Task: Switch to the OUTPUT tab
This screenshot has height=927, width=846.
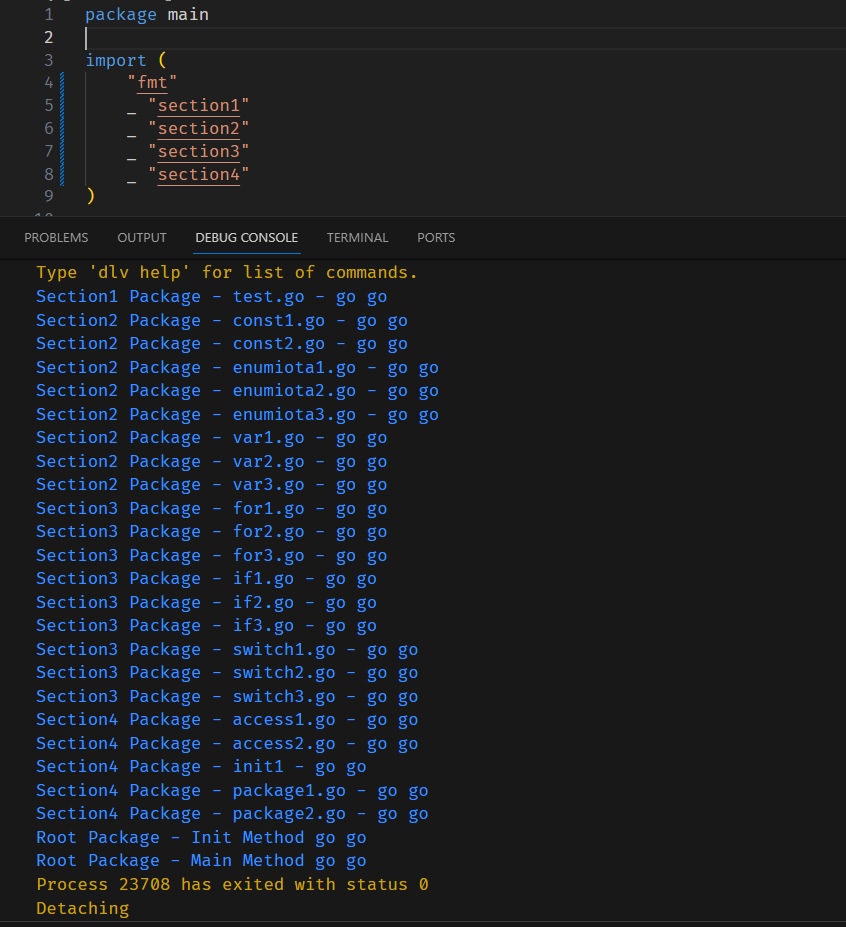Action: [x=142, y=238]
